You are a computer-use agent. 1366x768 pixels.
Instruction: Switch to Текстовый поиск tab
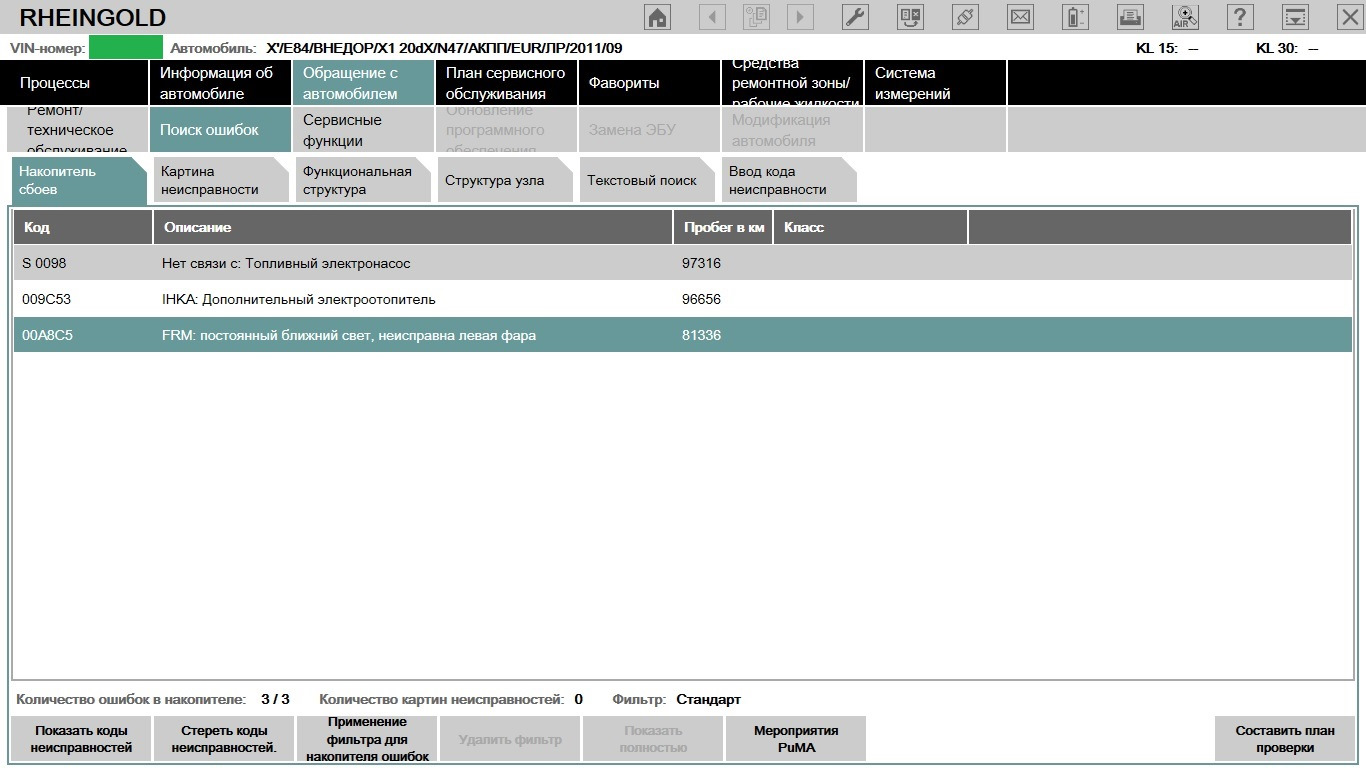click(647, 180)
